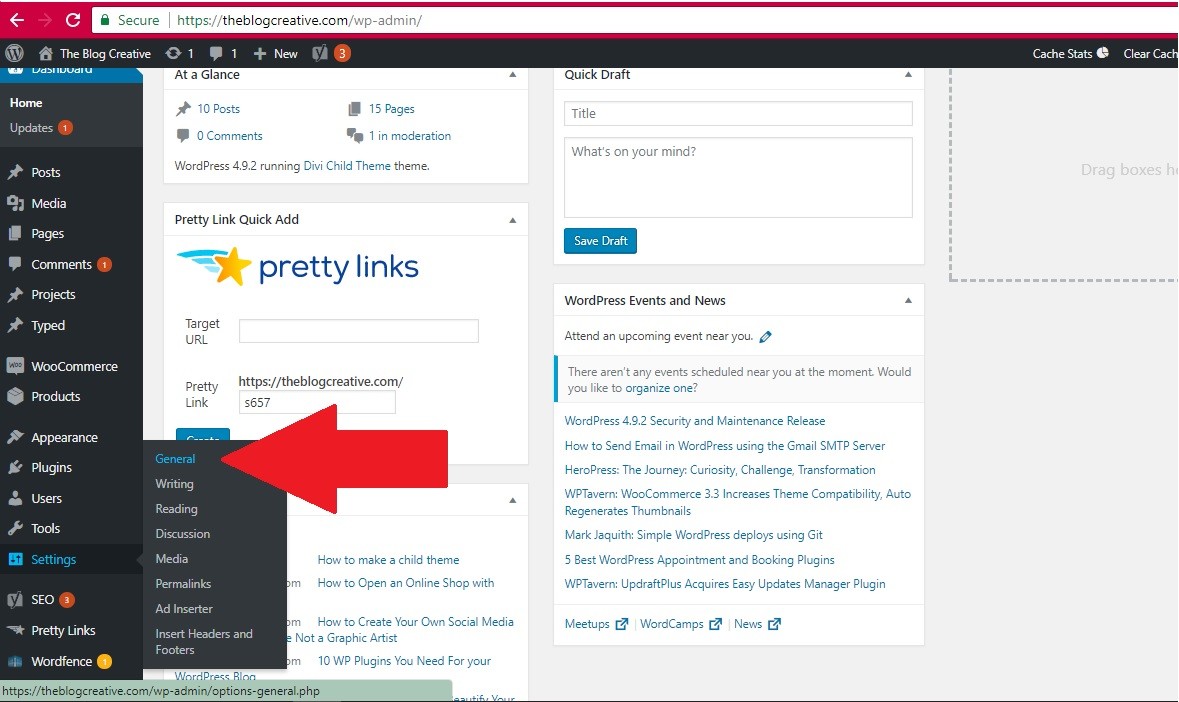Screen dimensions: 1179x702
Task: Click the Posts pushpin icon in sidebar
Action: (15, 172)
